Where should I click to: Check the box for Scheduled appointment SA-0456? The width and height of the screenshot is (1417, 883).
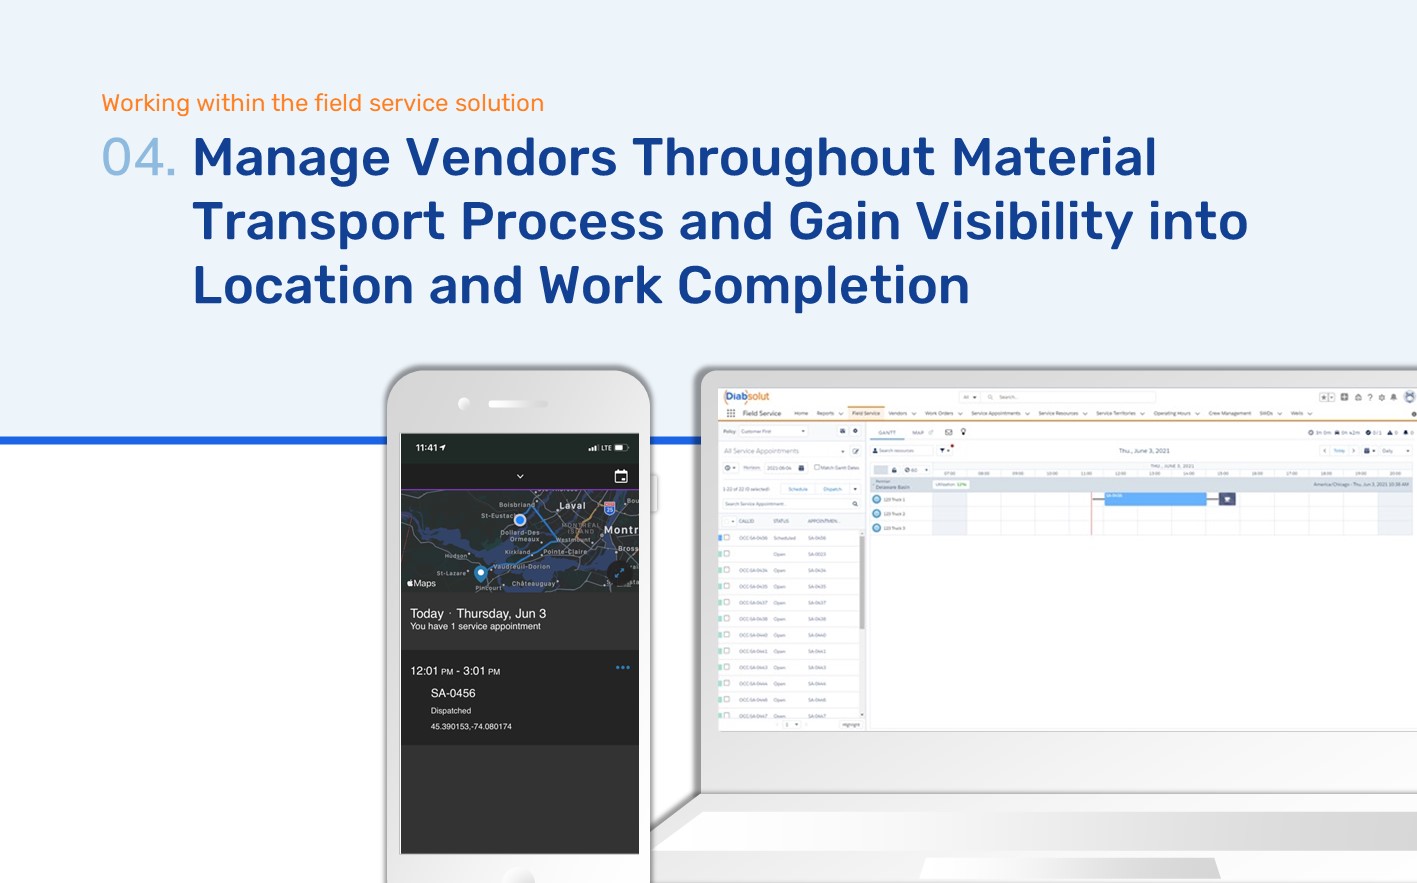pos(727,538)
